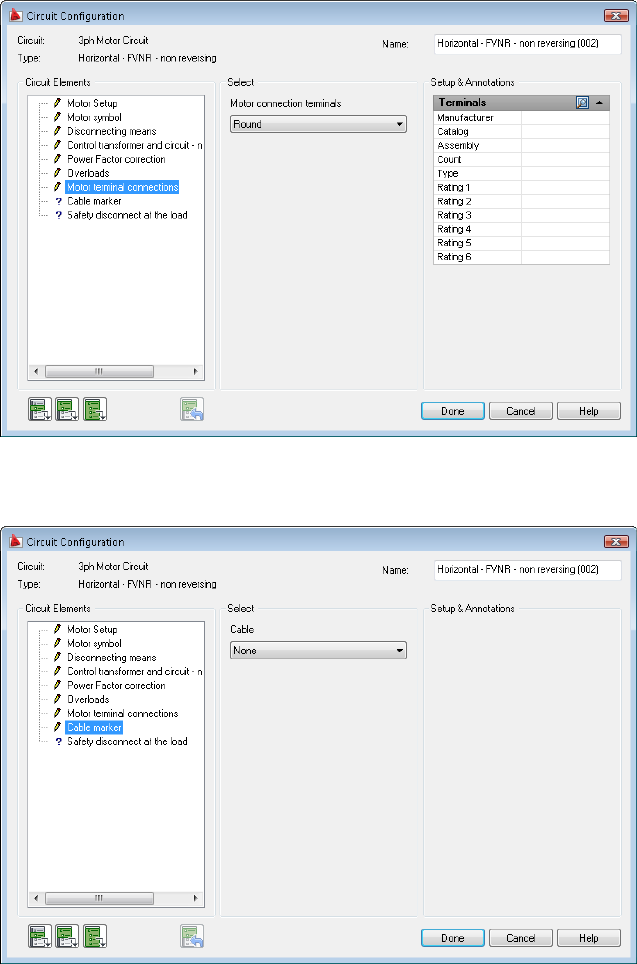Click the blue-arrow revert icon in Terminals dialog

pyautogui.click(x=192, y=409)
